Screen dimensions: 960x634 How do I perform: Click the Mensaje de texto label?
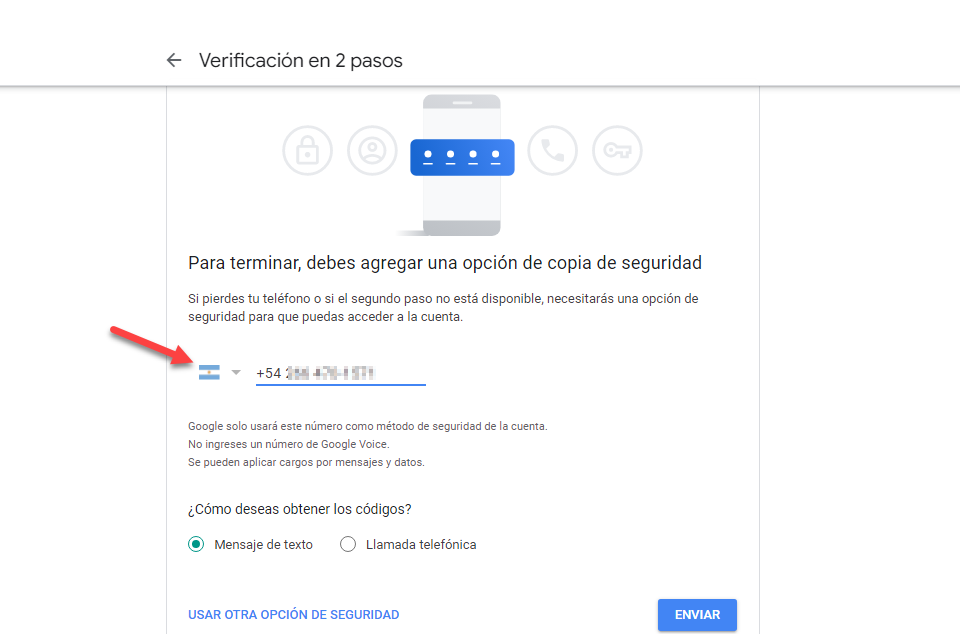coord(263,545)
